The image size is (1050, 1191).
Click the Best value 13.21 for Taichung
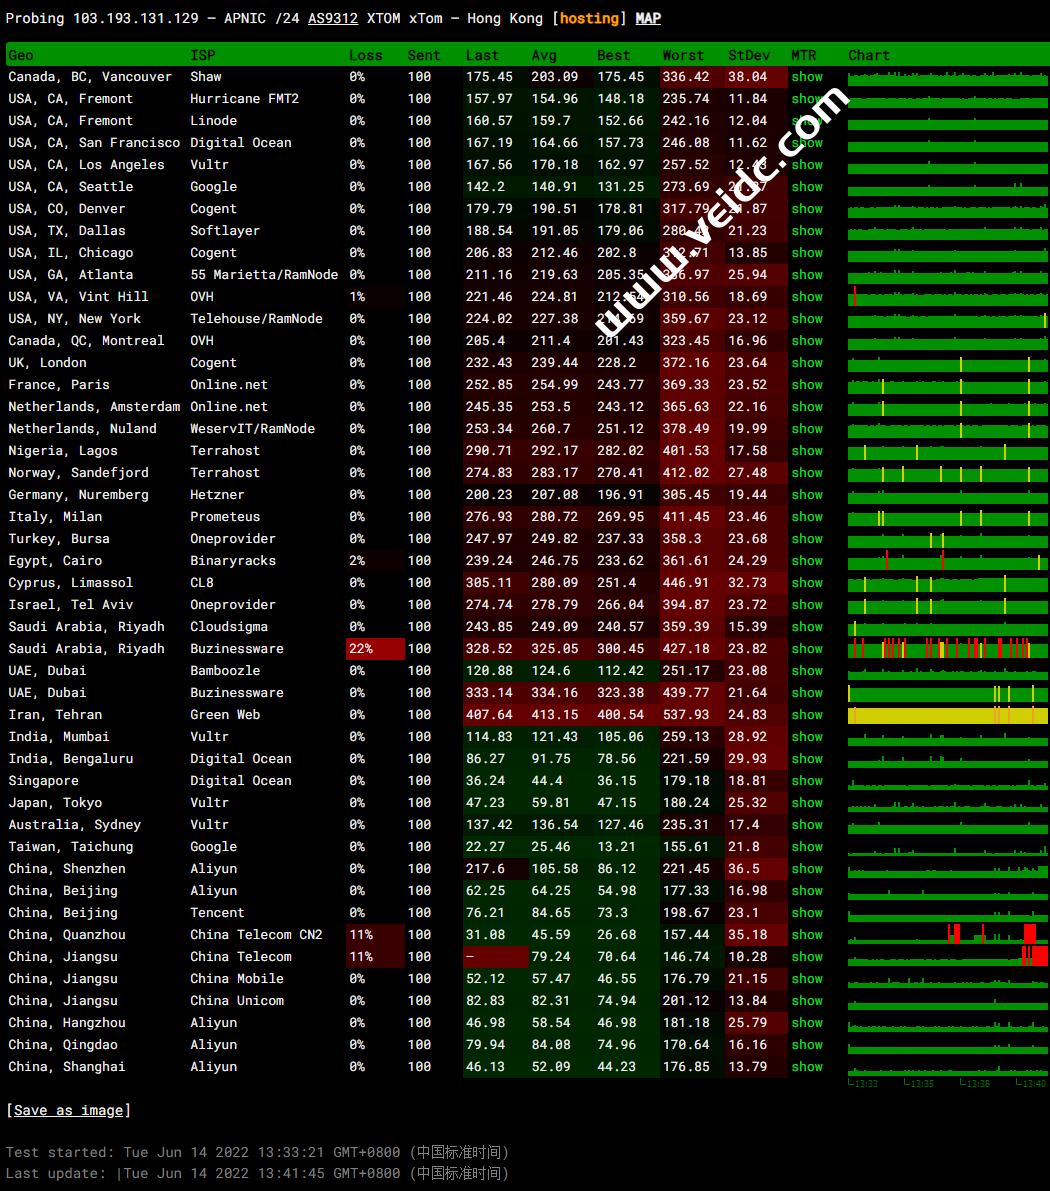coord(616,848)
